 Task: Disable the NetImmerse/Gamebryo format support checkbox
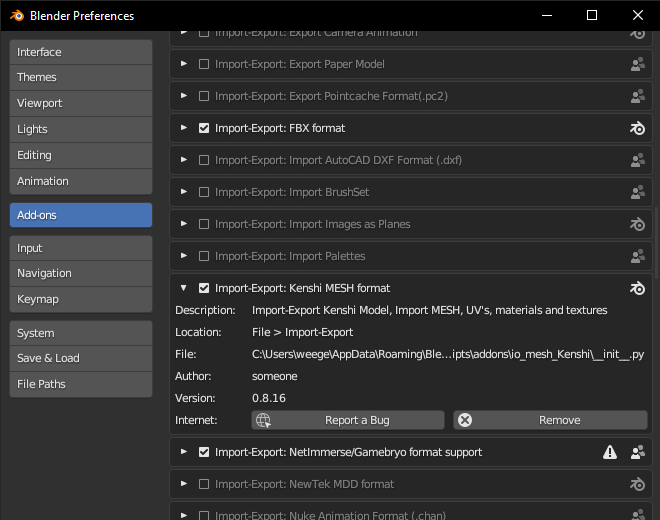(x=204, y=452)
